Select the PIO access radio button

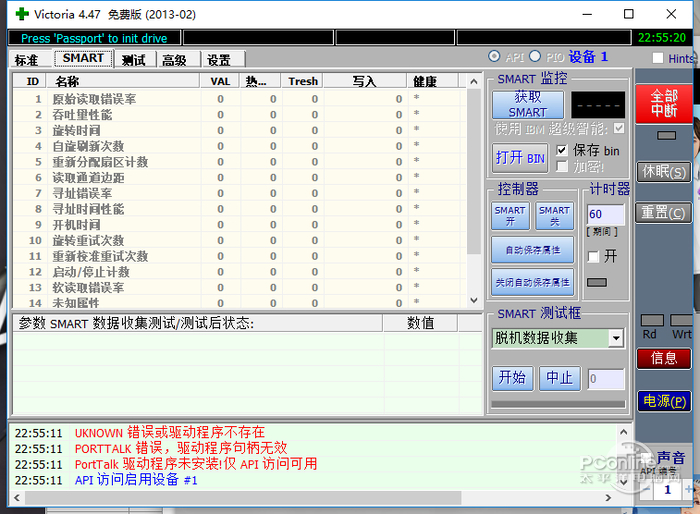(x=535, y=56)
